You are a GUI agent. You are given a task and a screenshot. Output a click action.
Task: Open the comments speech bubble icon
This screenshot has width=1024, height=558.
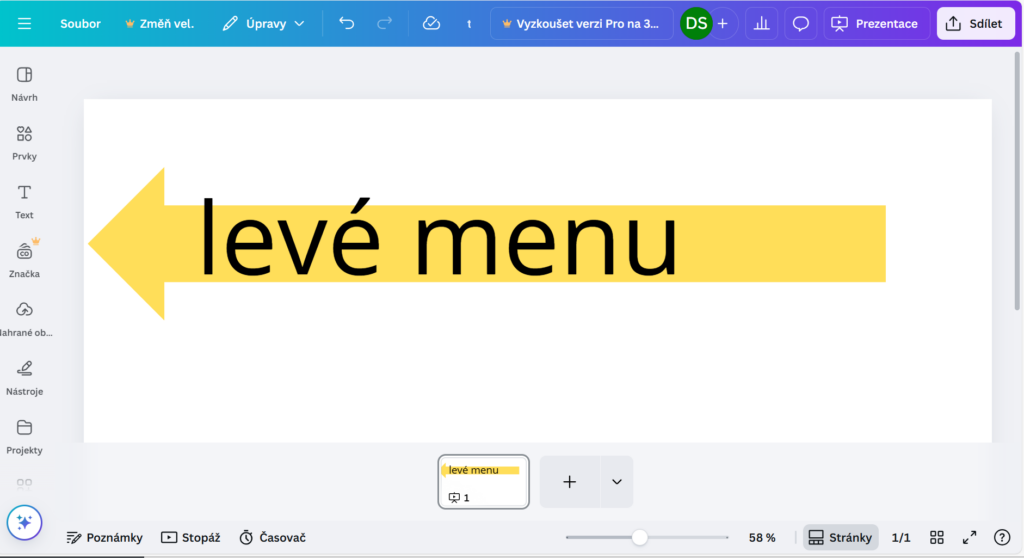[x=801, y=23]
